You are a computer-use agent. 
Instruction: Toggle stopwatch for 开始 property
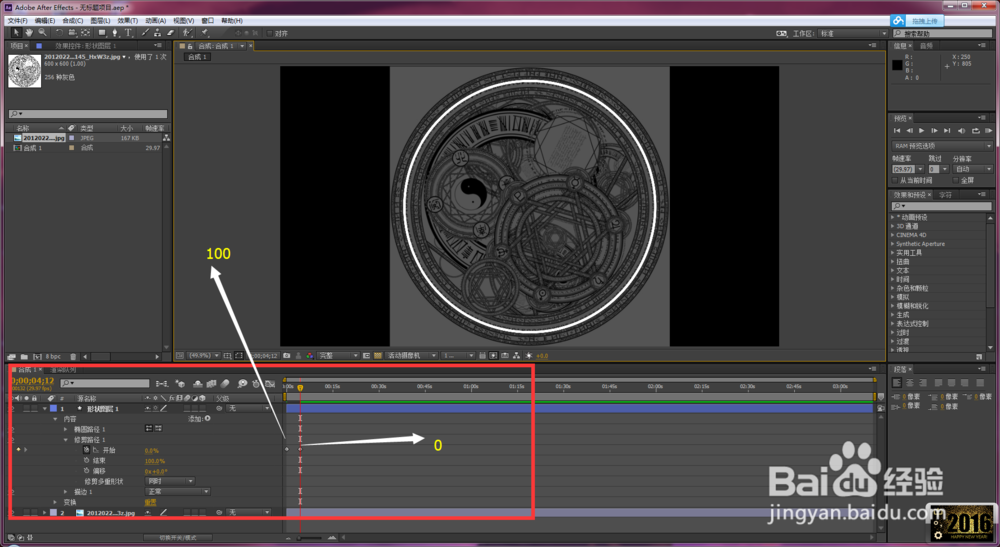click(x=86, y=450)
